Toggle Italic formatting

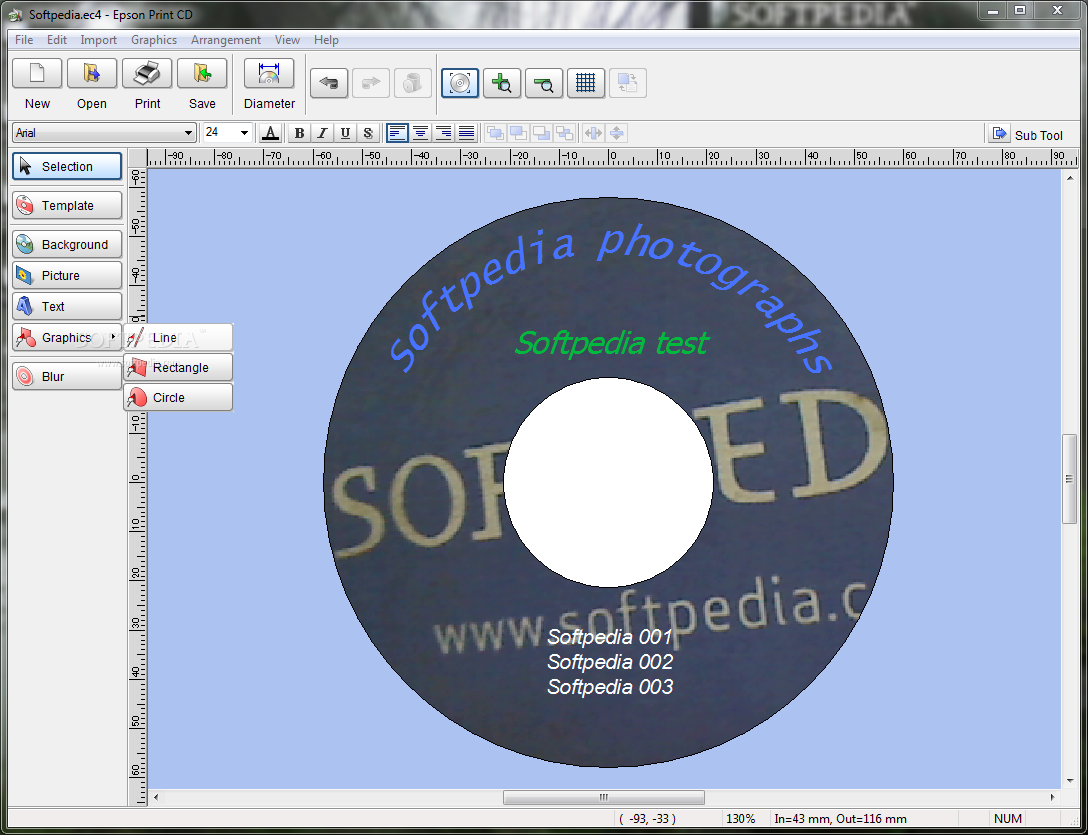pyautogui.click(x=322, y=133)
